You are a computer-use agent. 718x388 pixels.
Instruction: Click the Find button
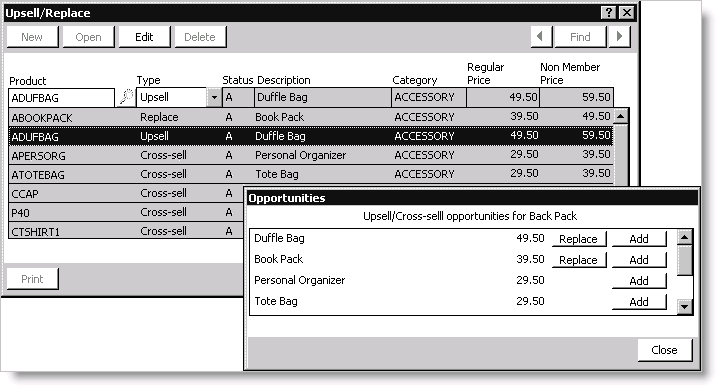580,37
